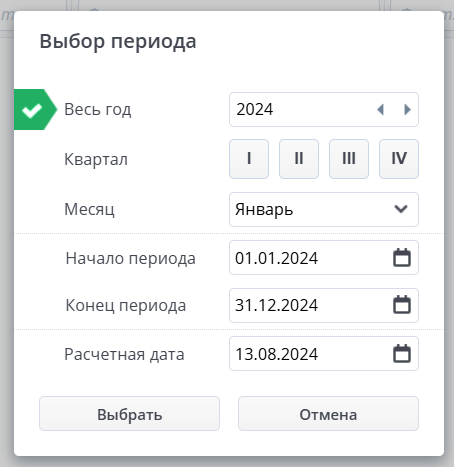Image resolution: width=454 pixels, height=467 pixels.
Task: Click the start date field 01.01.2024
Action: click(324, 258)
